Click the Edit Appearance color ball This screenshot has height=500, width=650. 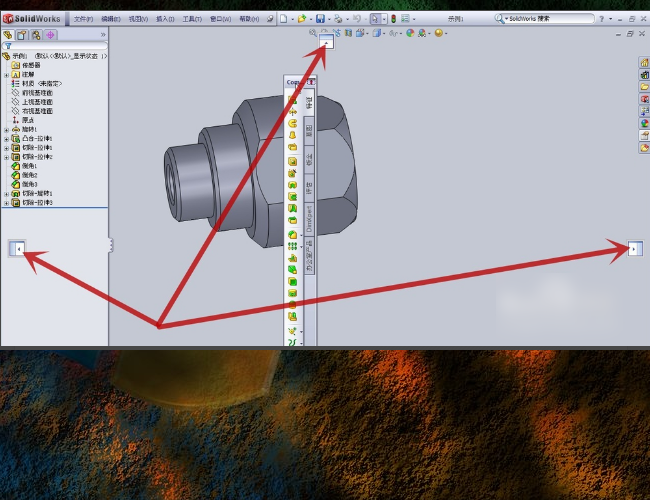coord(410,33)
